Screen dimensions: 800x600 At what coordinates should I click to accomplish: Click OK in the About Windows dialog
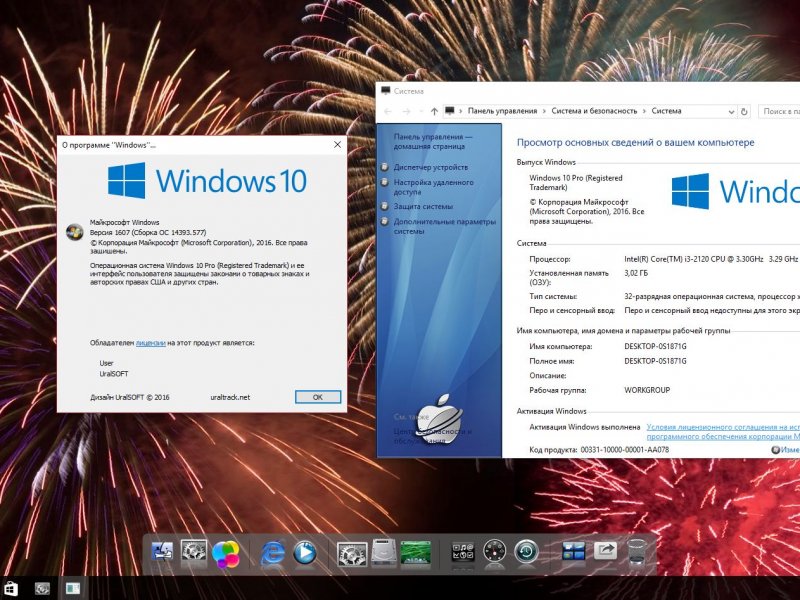pyautogui.click(x=318, y=397)
